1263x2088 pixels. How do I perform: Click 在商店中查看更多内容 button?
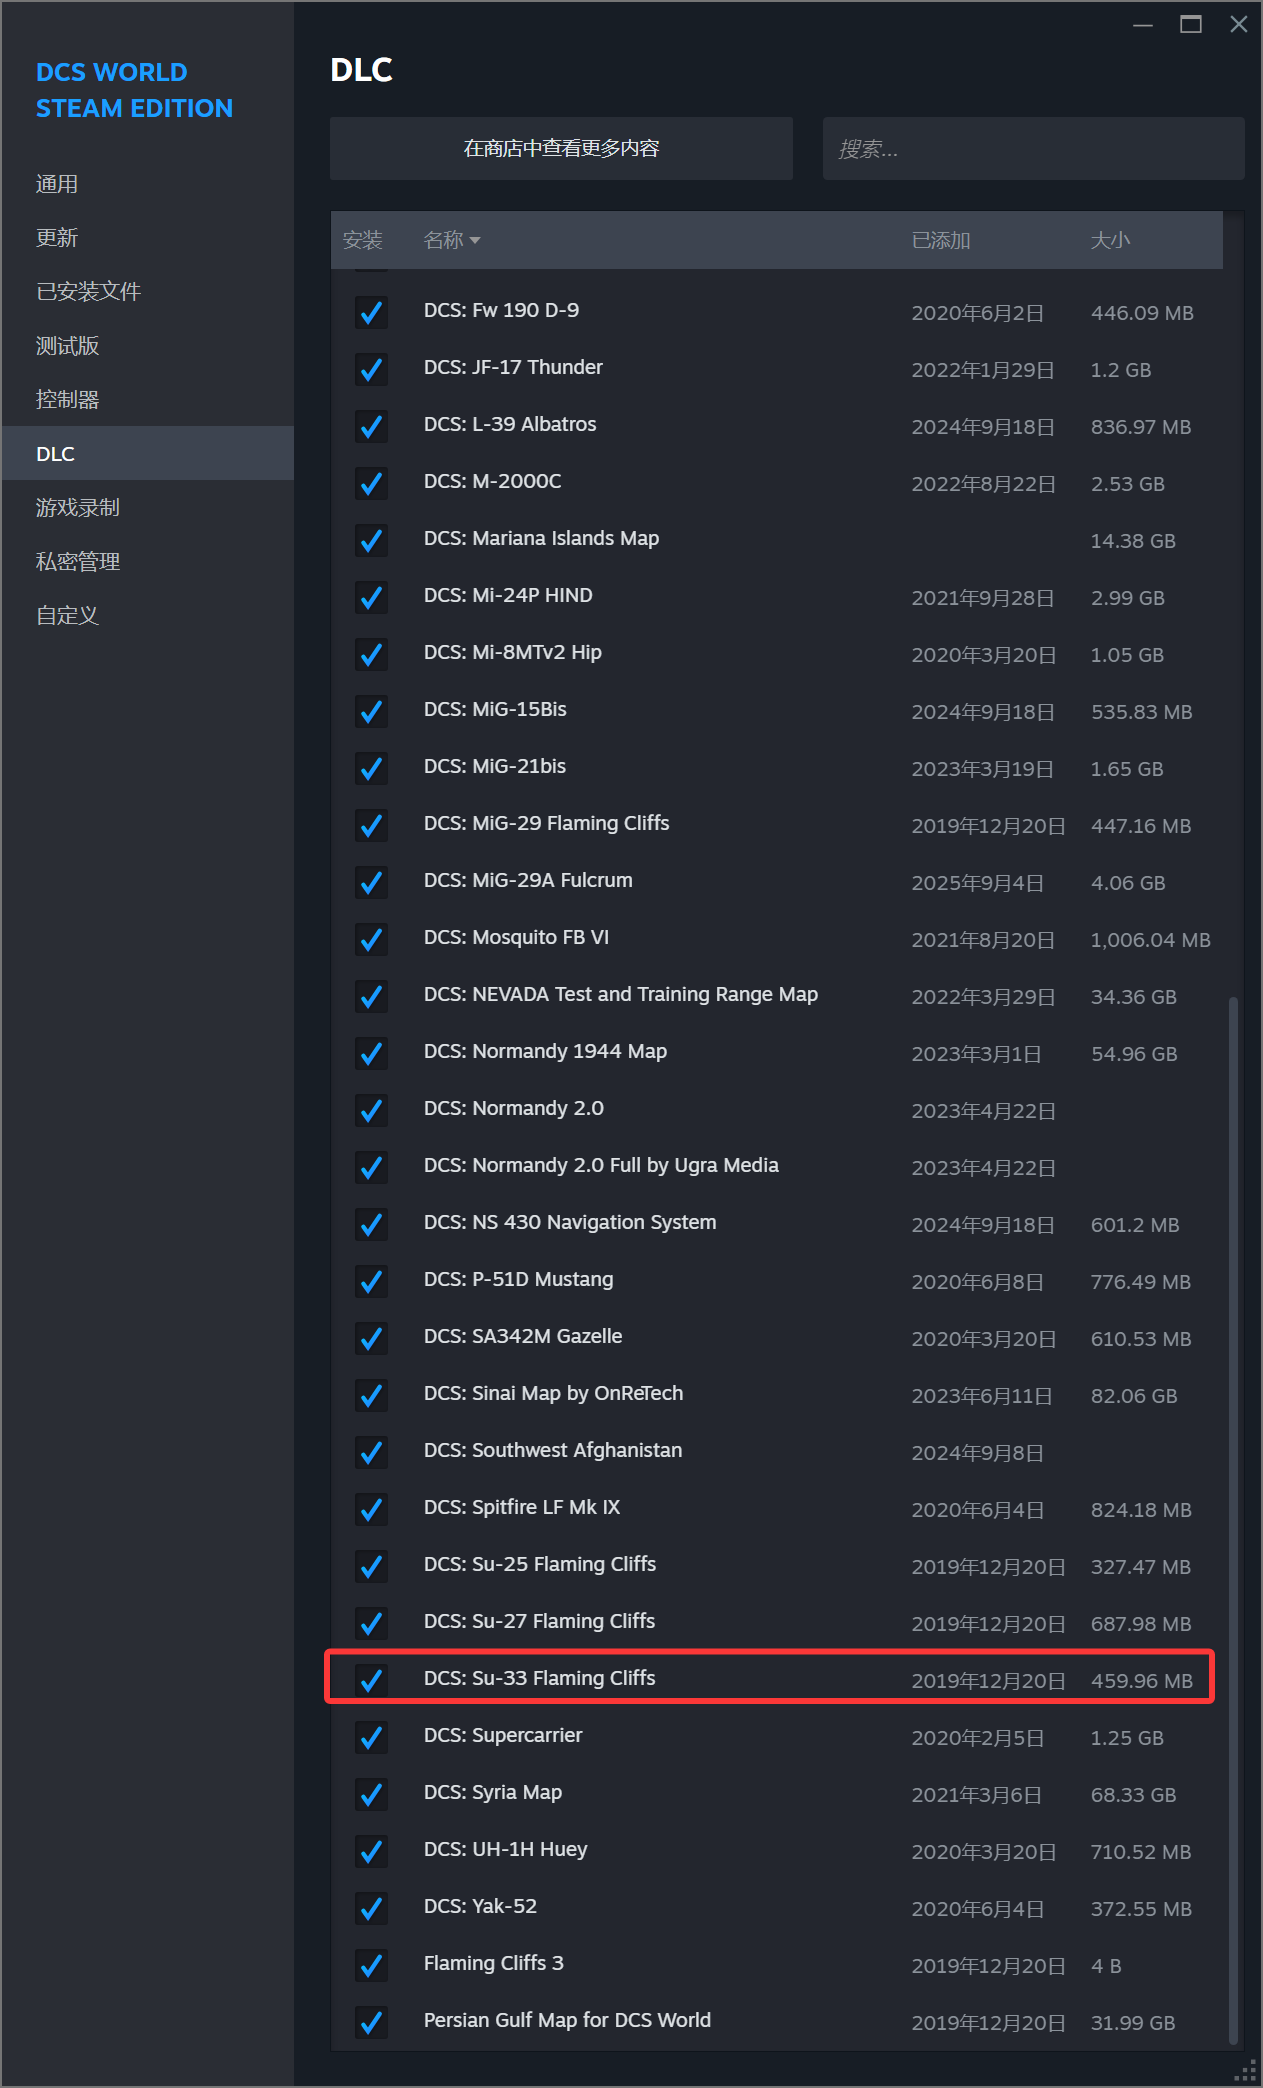coord(561,148)
